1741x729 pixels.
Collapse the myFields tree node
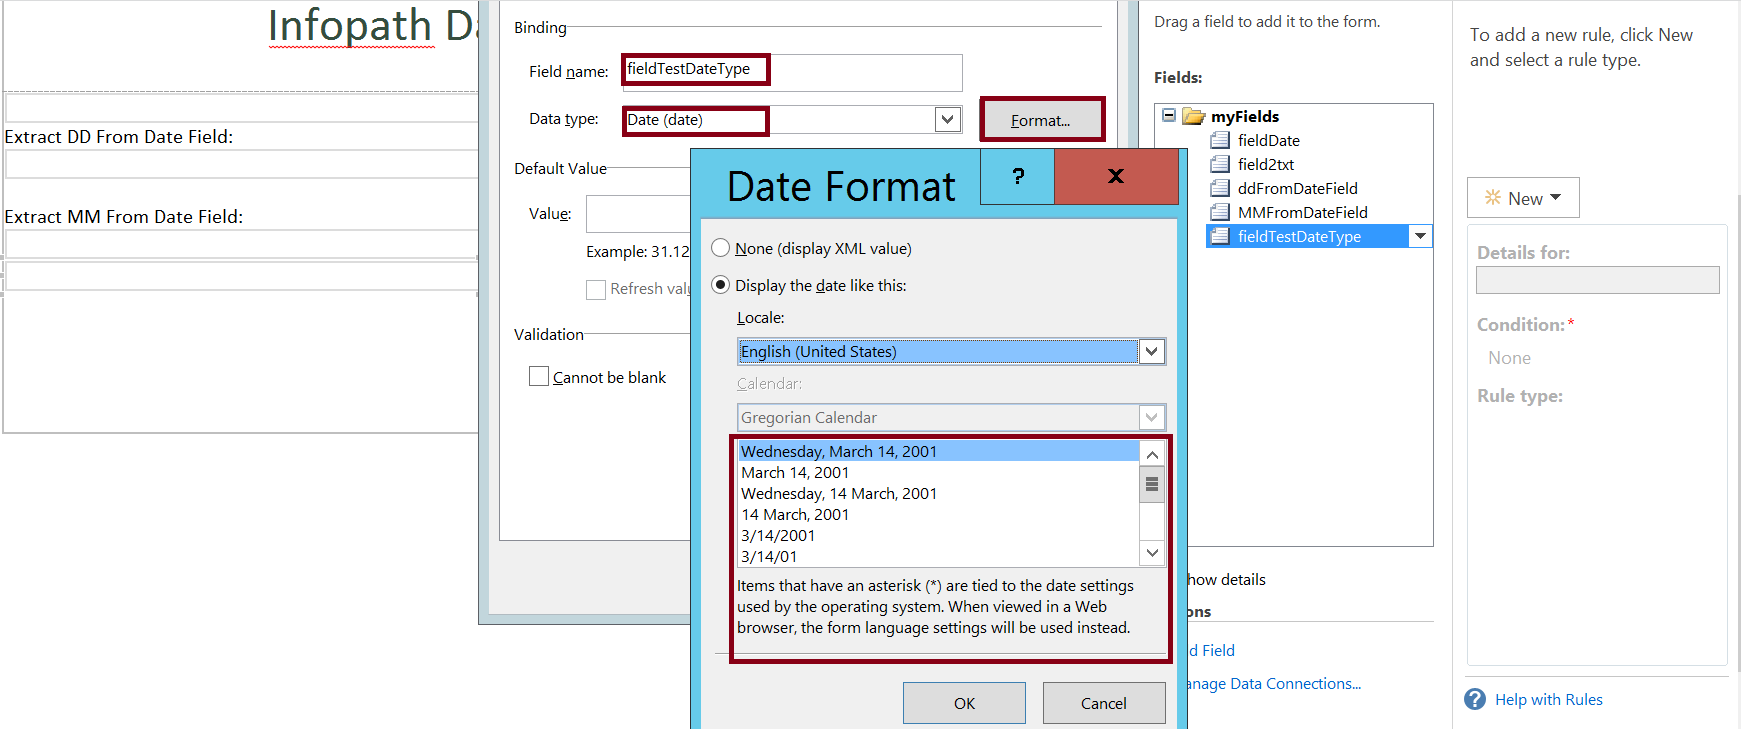pyautogui.click(x=1168, y=116)
